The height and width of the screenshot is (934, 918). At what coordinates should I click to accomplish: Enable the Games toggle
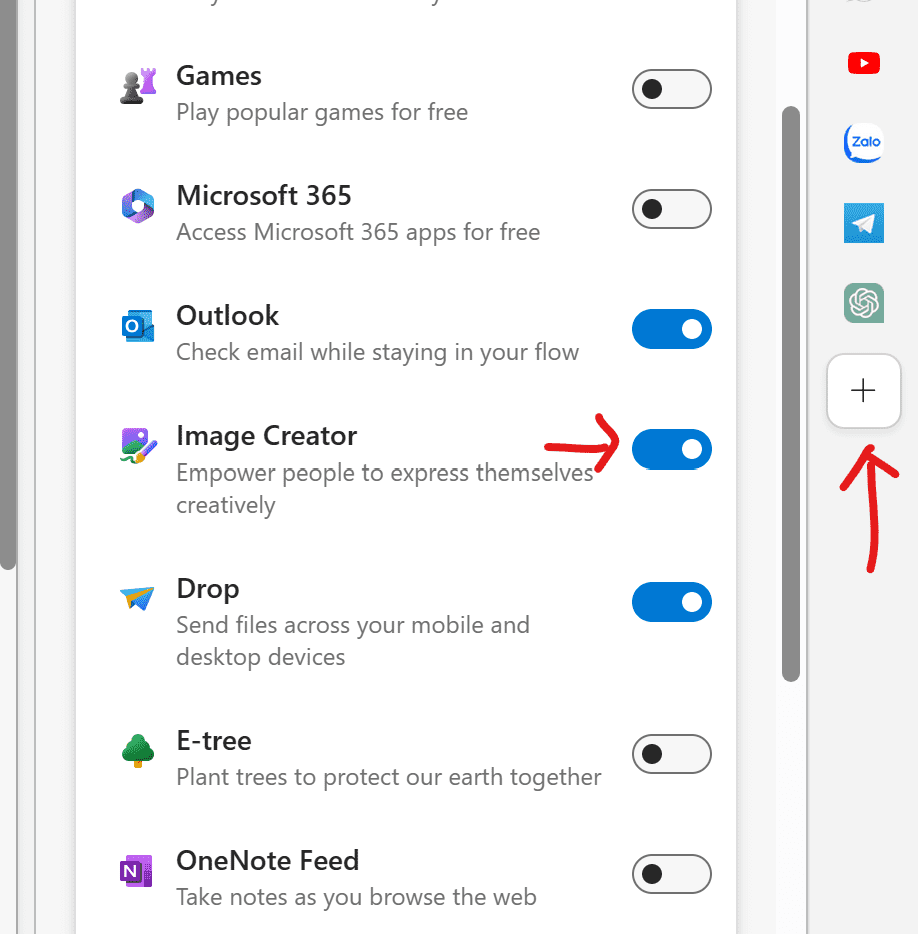(x=672, y=89)
